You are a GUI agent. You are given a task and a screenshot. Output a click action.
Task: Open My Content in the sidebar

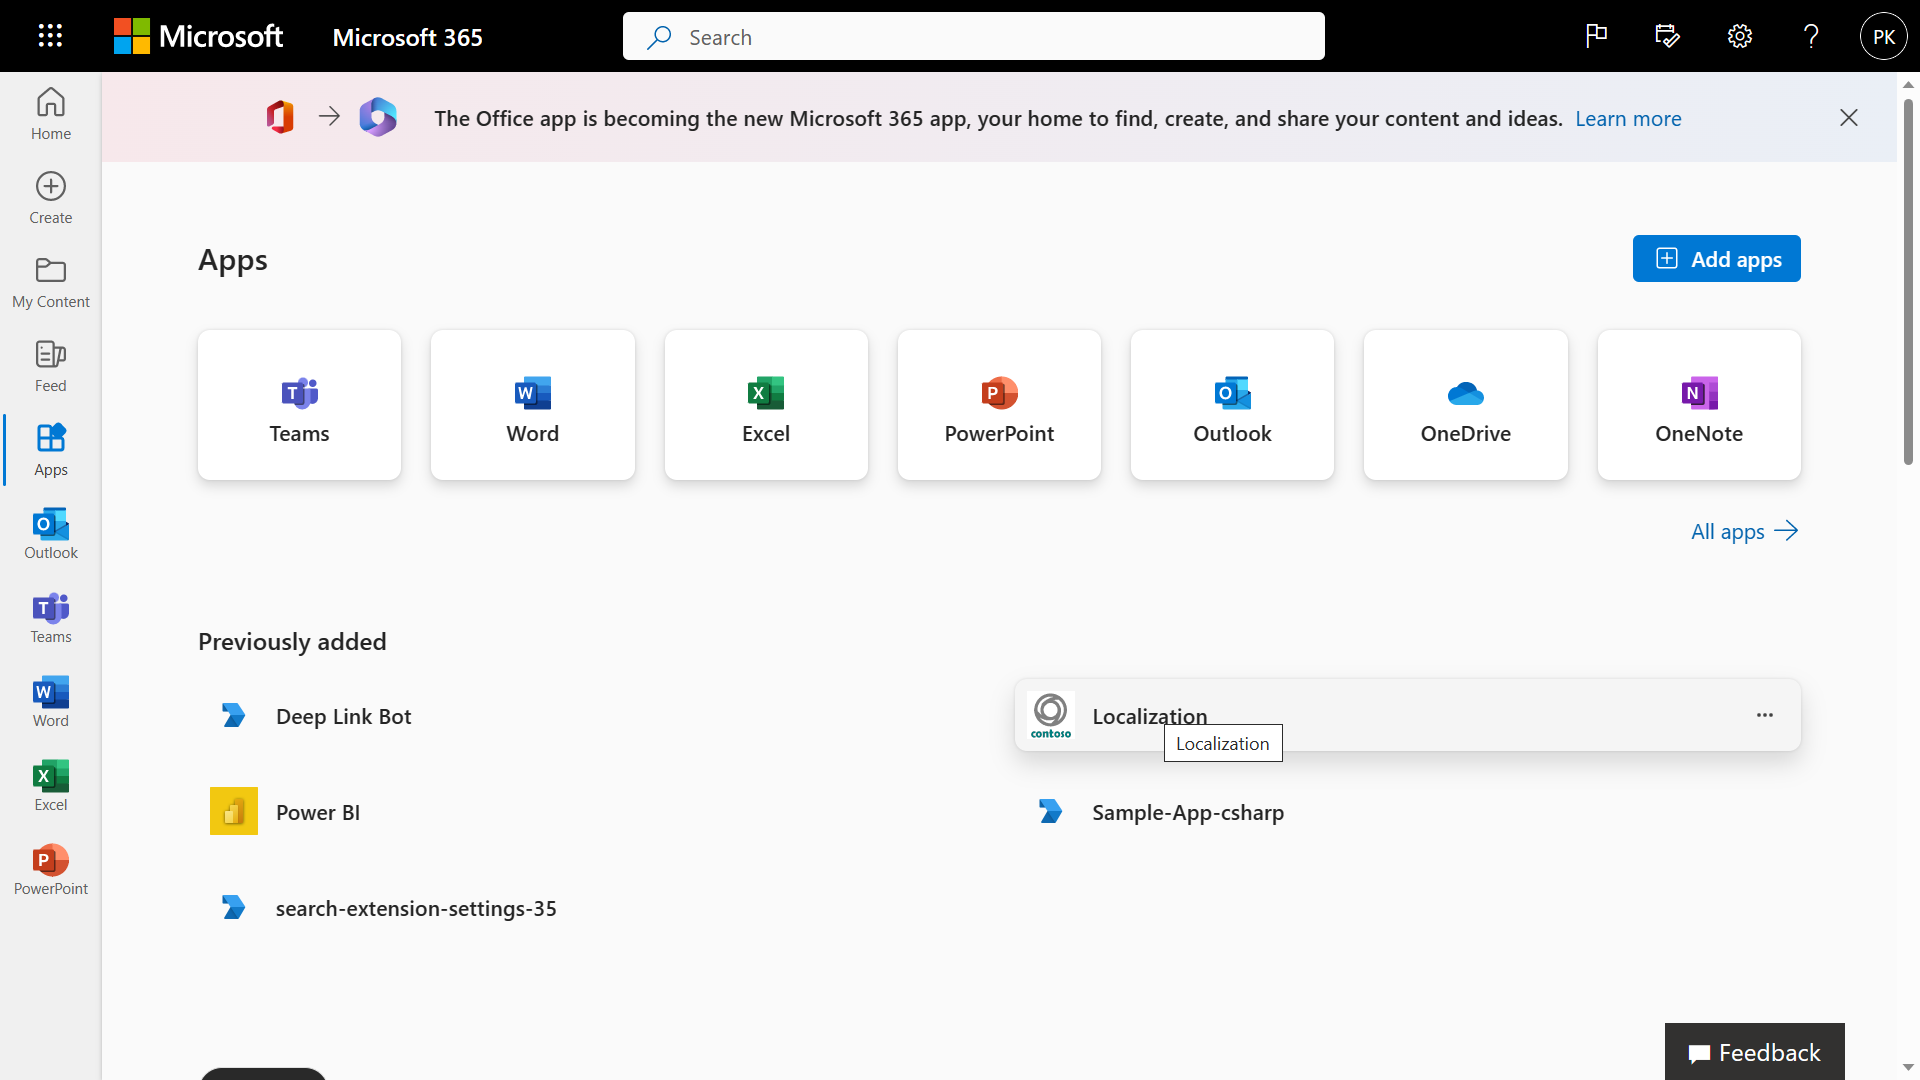coord(51,282)
